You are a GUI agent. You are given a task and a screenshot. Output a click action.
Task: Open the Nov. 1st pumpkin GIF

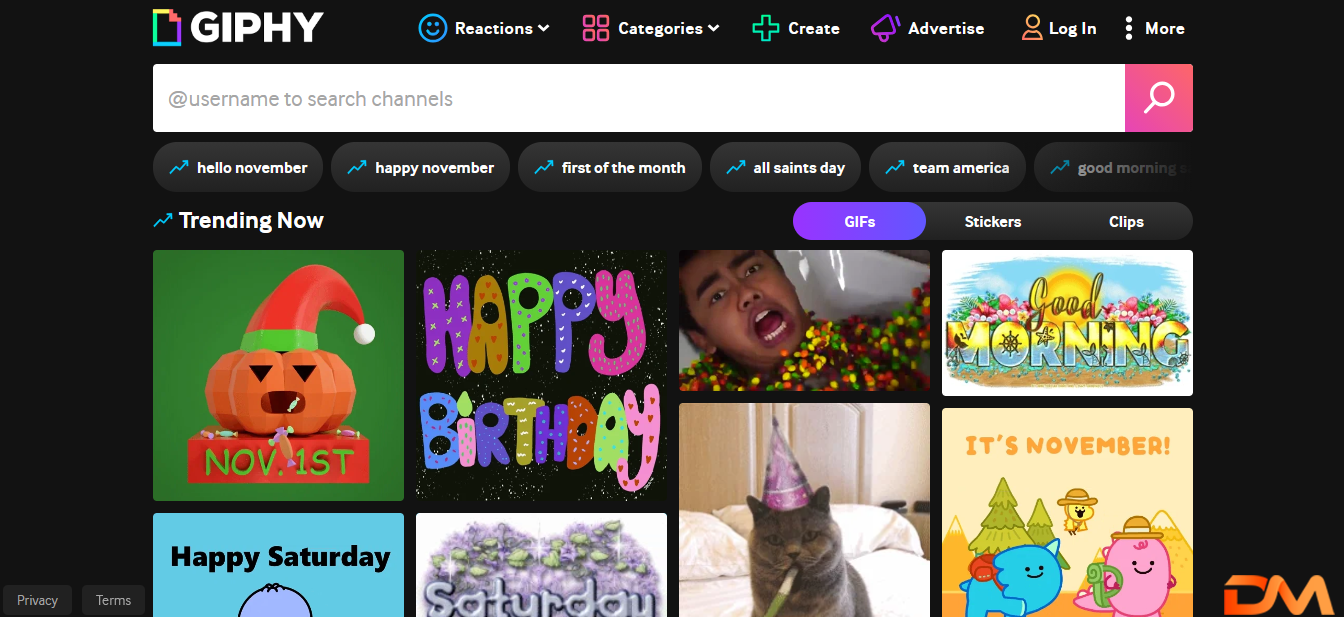coord(278,375)
